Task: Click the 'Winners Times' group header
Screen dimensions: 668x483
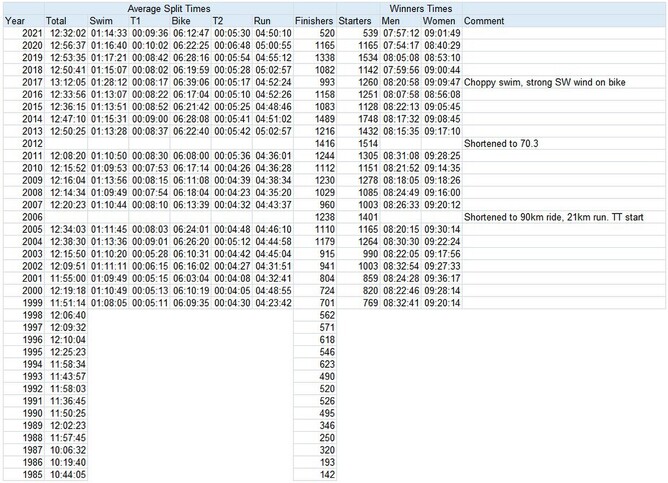Action: [420, 8]
